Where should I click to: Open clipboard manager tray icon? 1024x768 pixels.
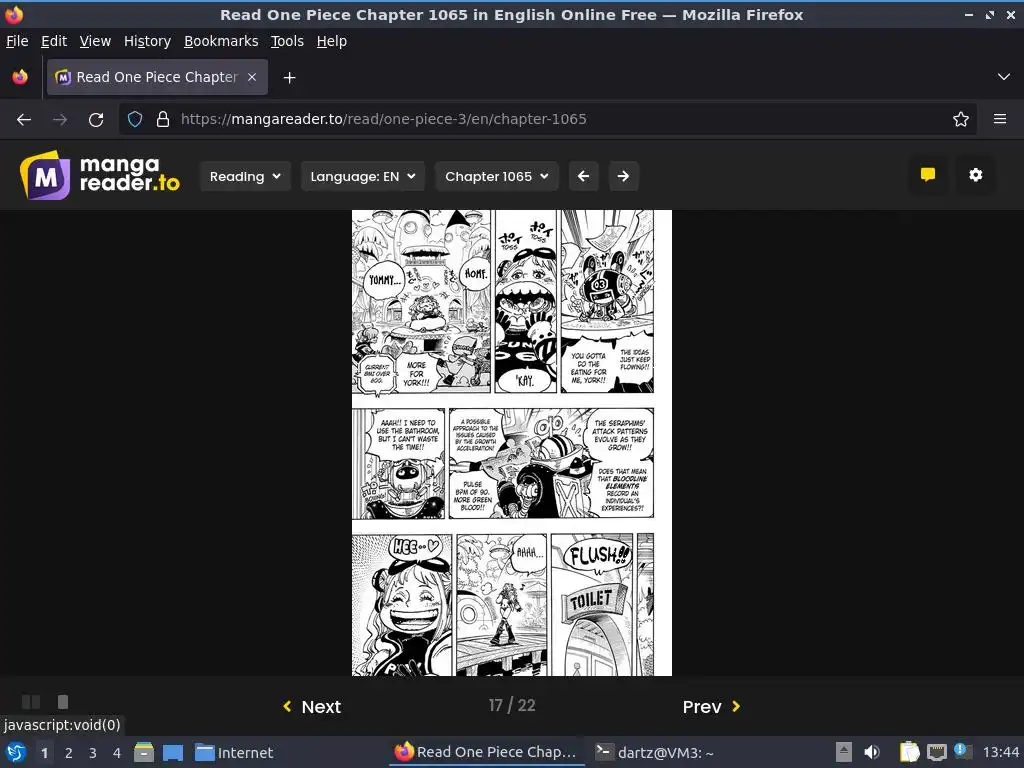click(909, 752)
